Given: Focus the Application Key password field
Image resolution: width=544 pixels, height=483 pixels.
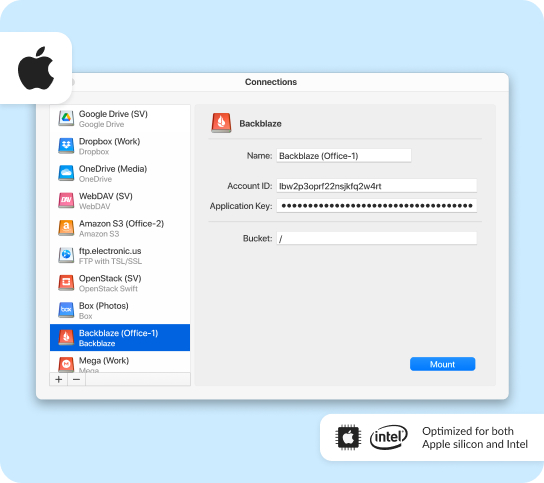Looking at the screenshot, I should (376, 206).
